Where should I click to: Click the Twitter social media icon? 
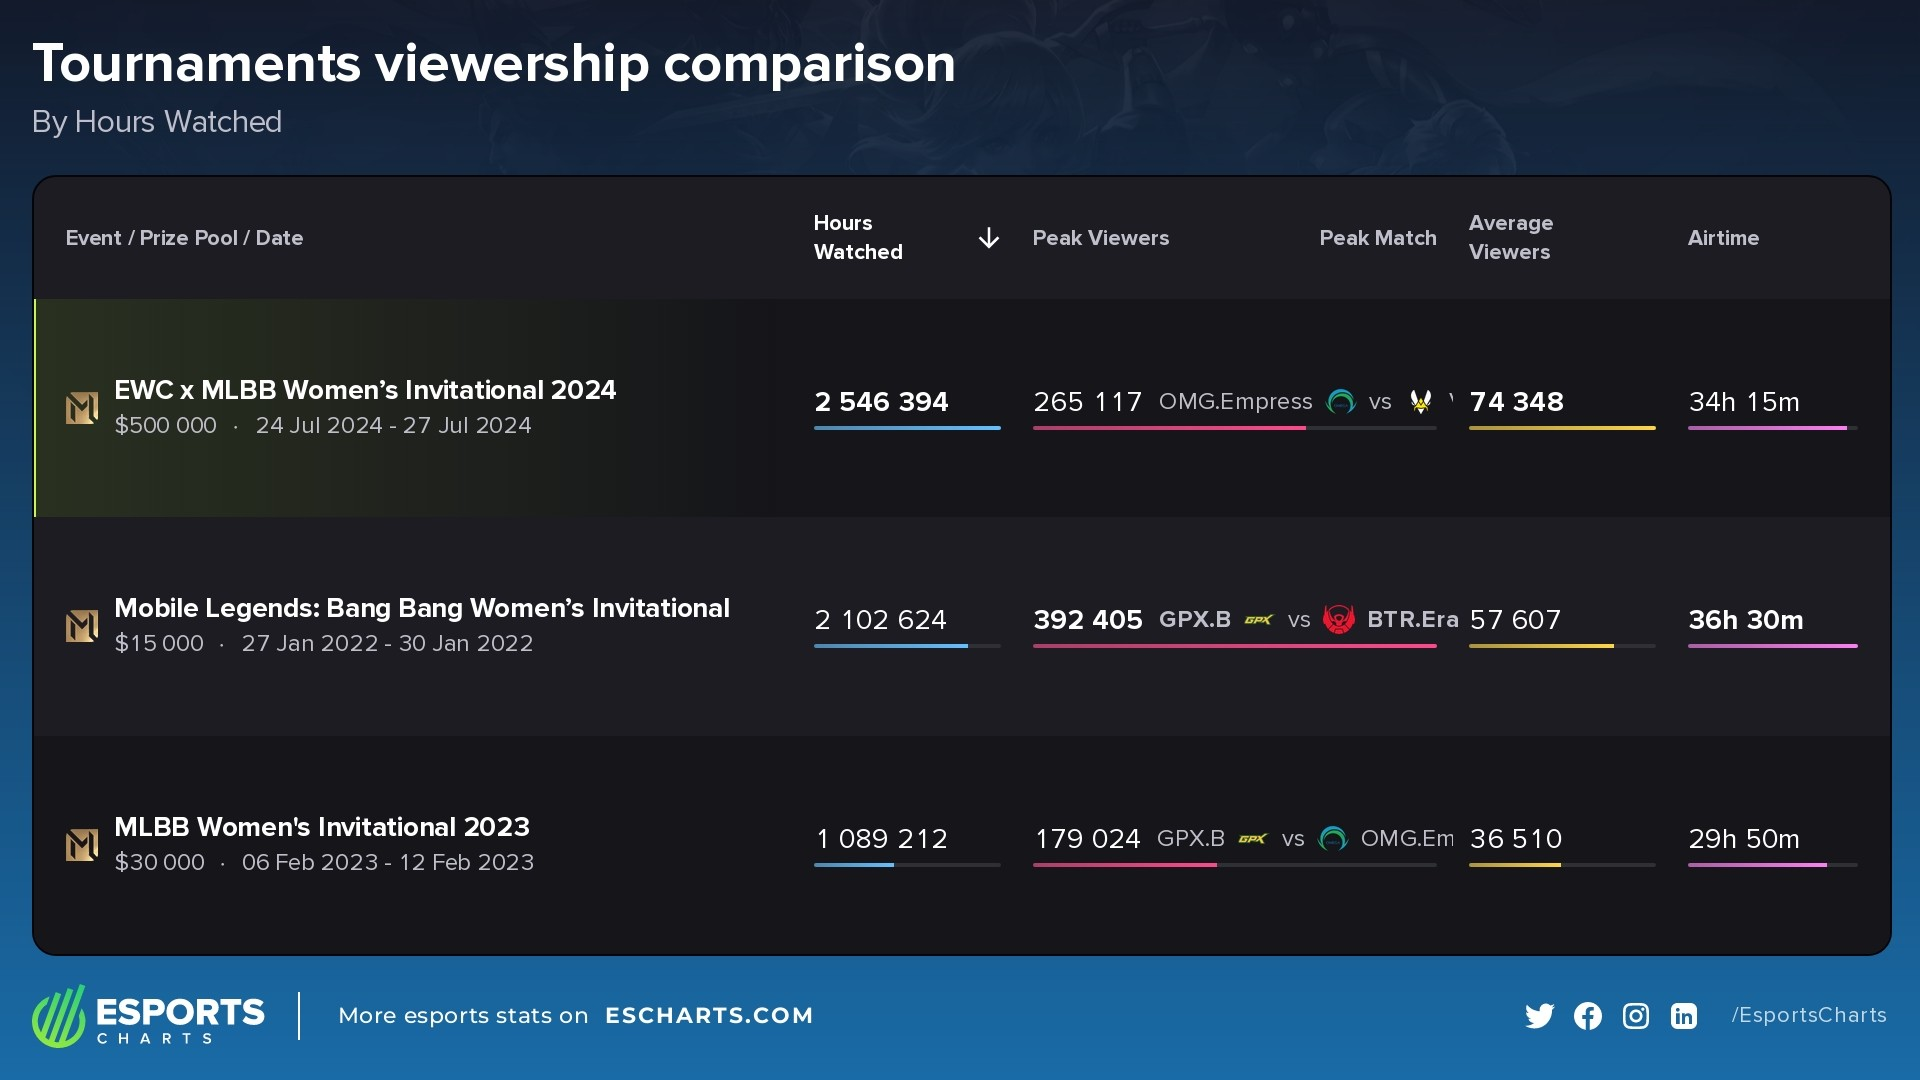click(x=1539, y=1015)
